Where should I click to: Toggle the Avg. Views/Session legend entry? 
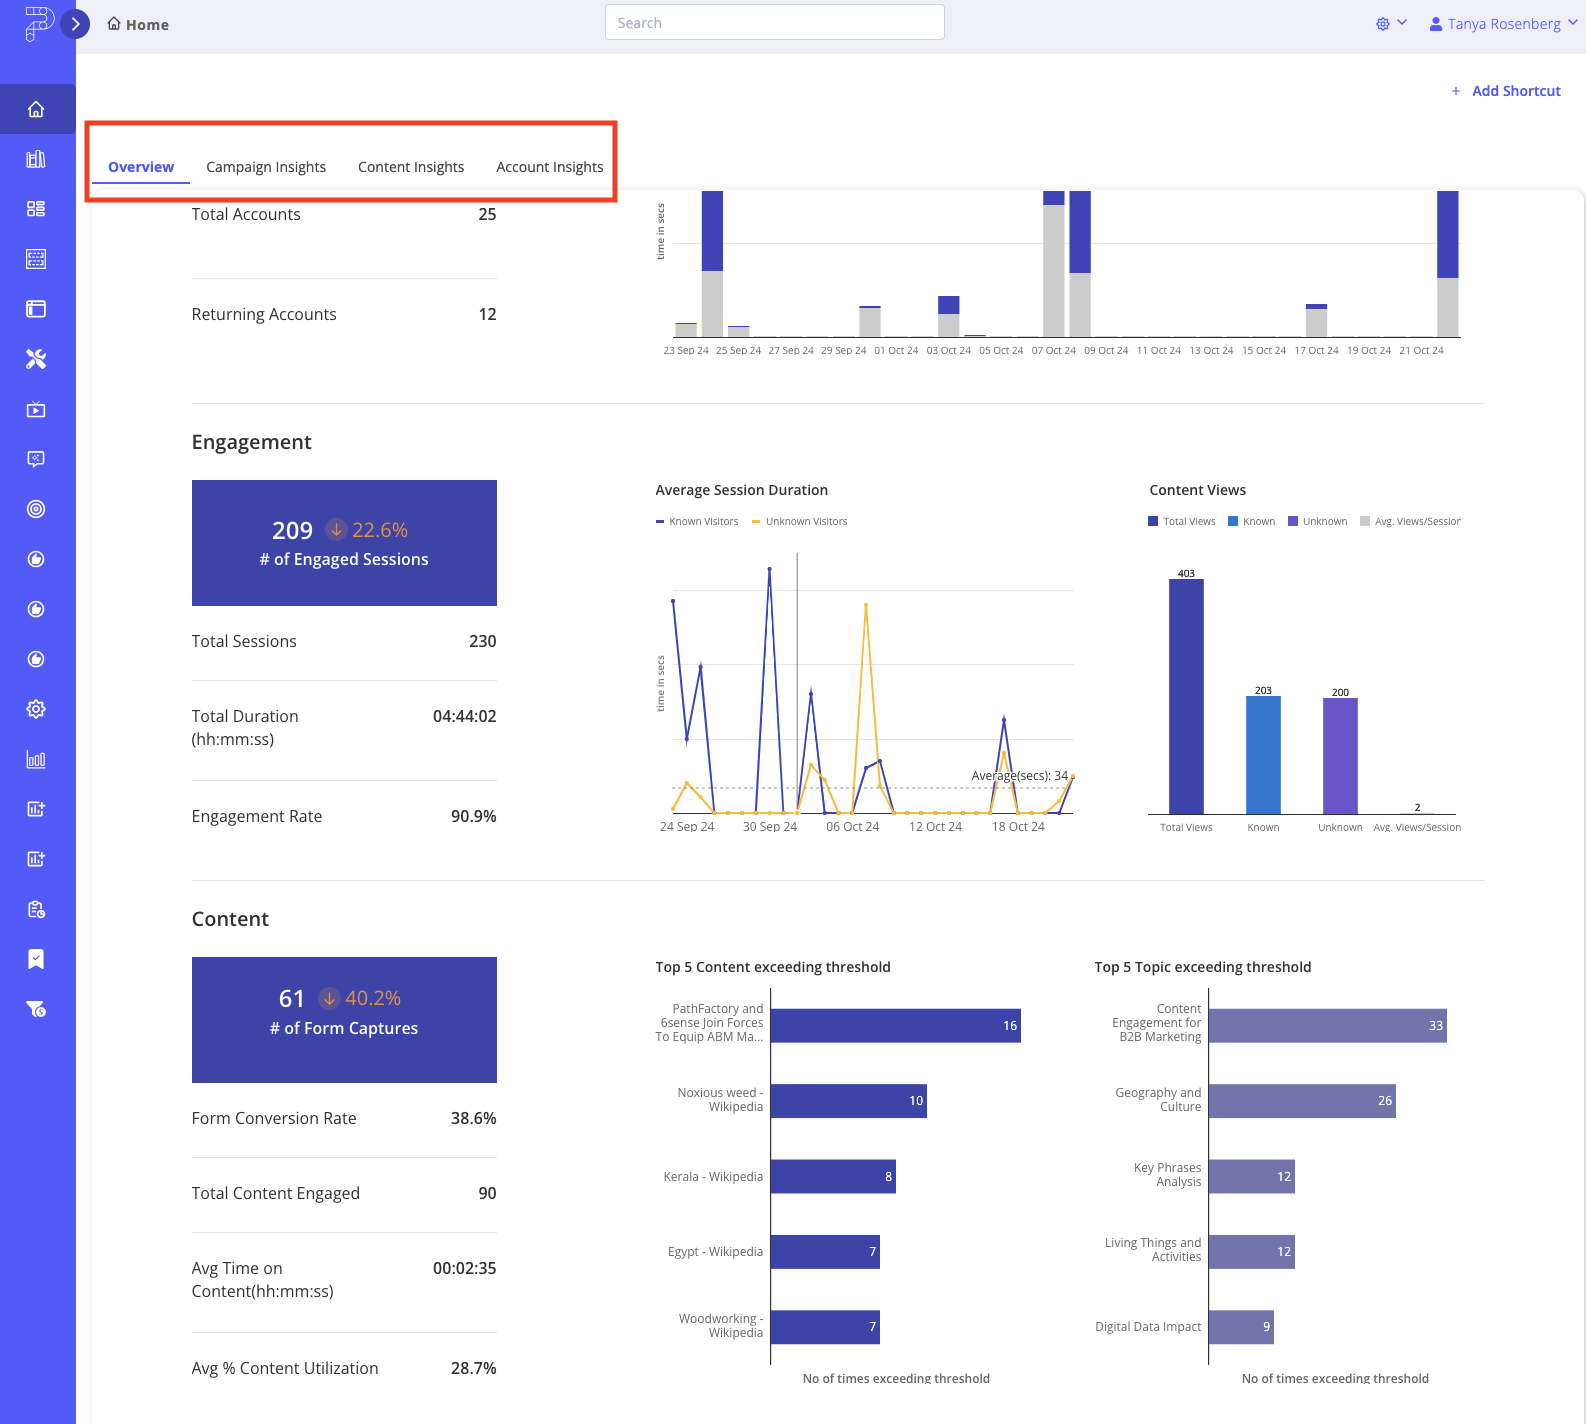1410,521
